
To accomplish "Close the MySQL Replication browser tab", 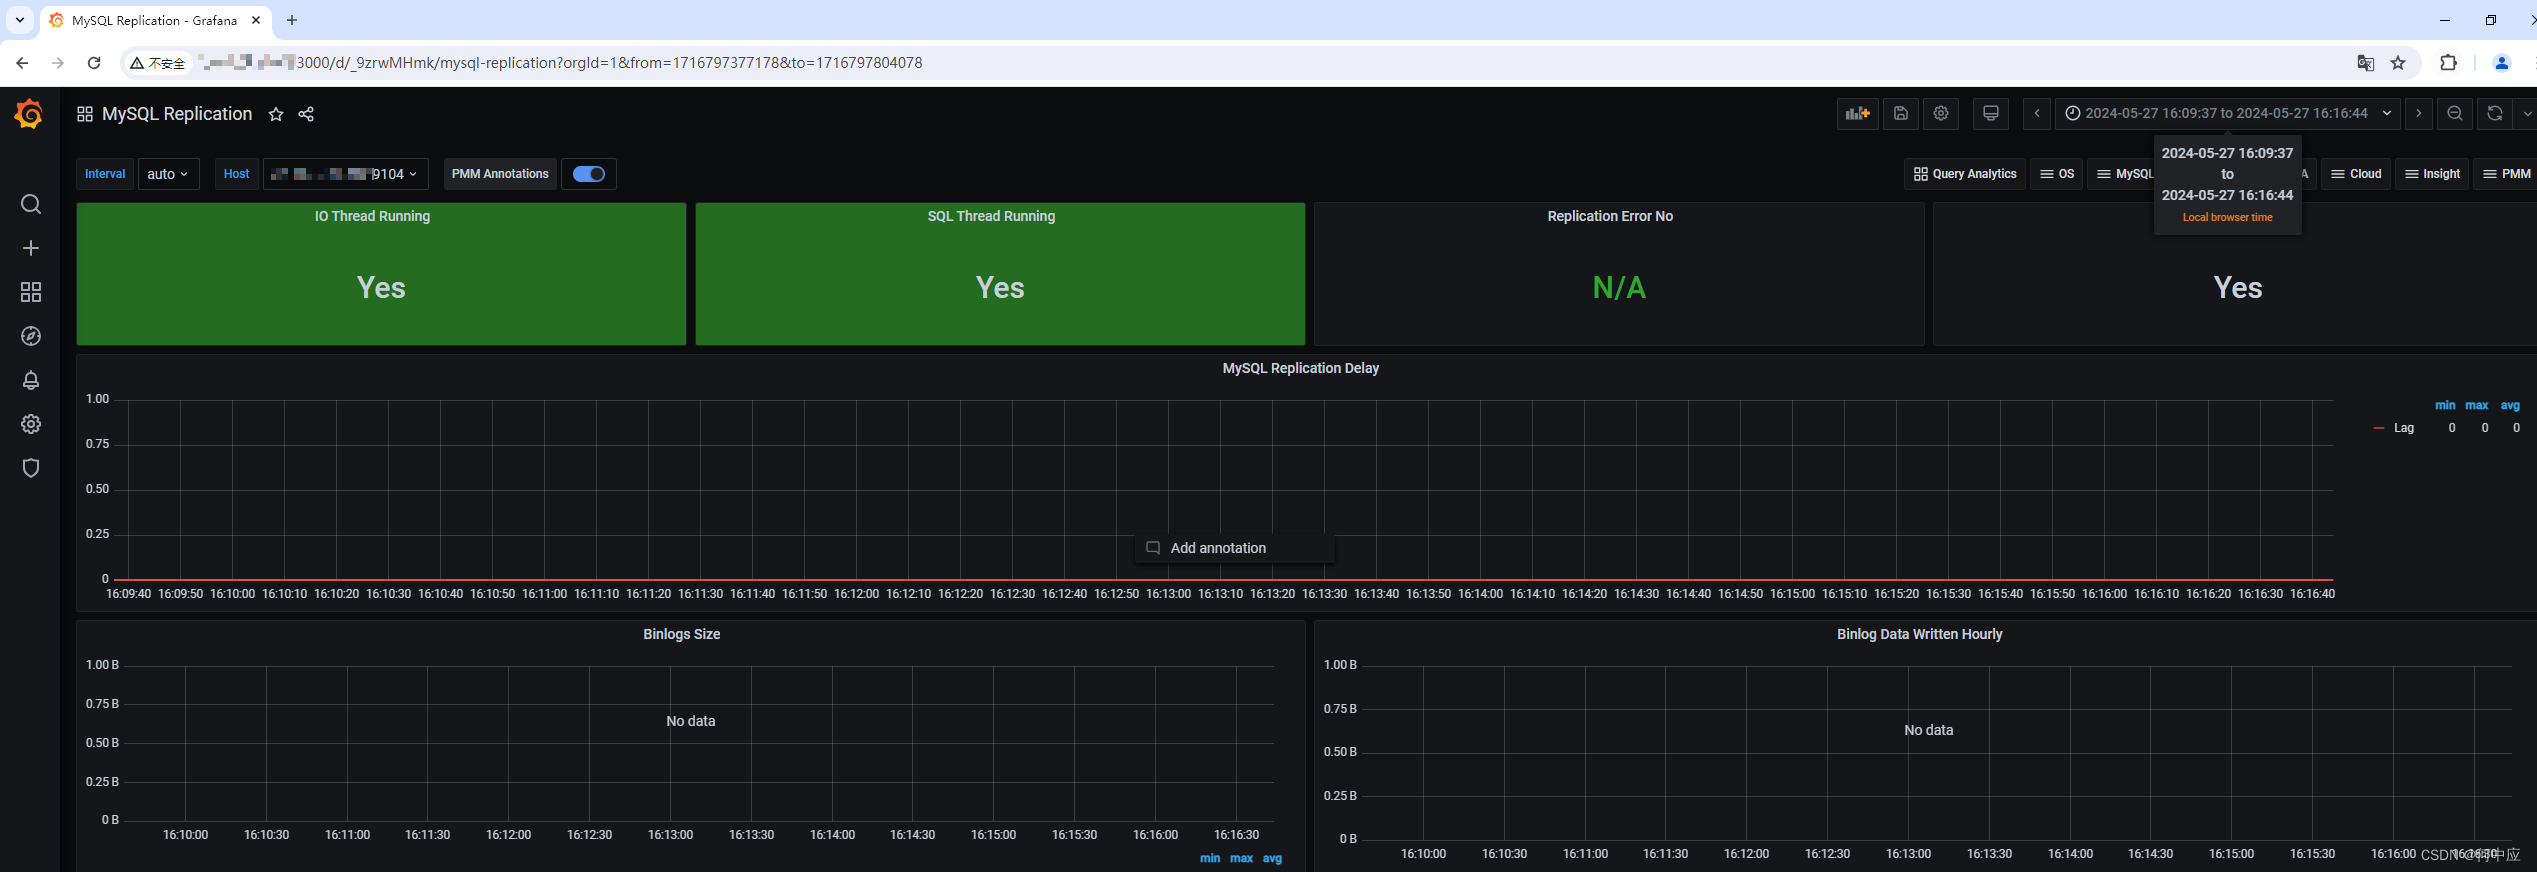I will 256,20.
